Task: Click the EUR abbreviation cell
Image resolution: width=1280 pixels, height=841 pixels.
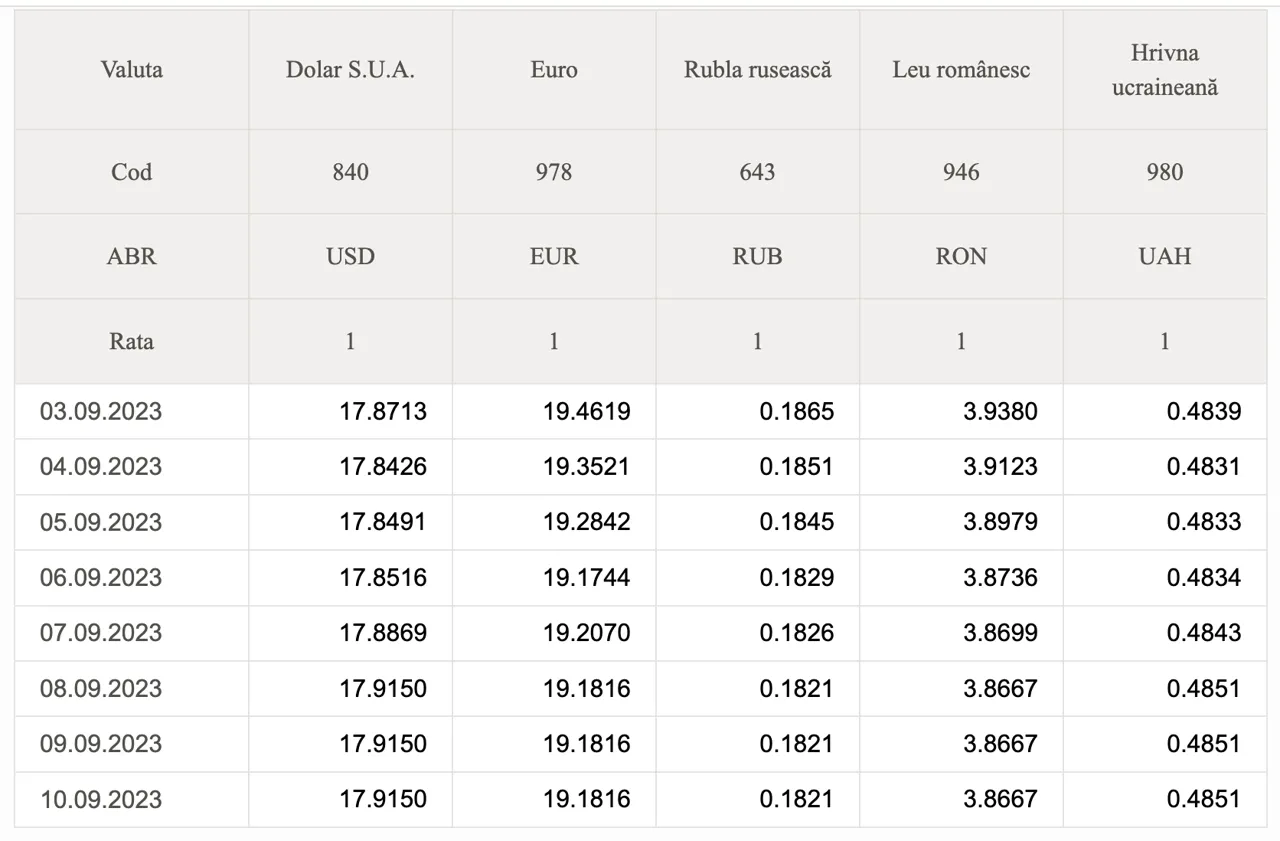Action: [554, 256]
